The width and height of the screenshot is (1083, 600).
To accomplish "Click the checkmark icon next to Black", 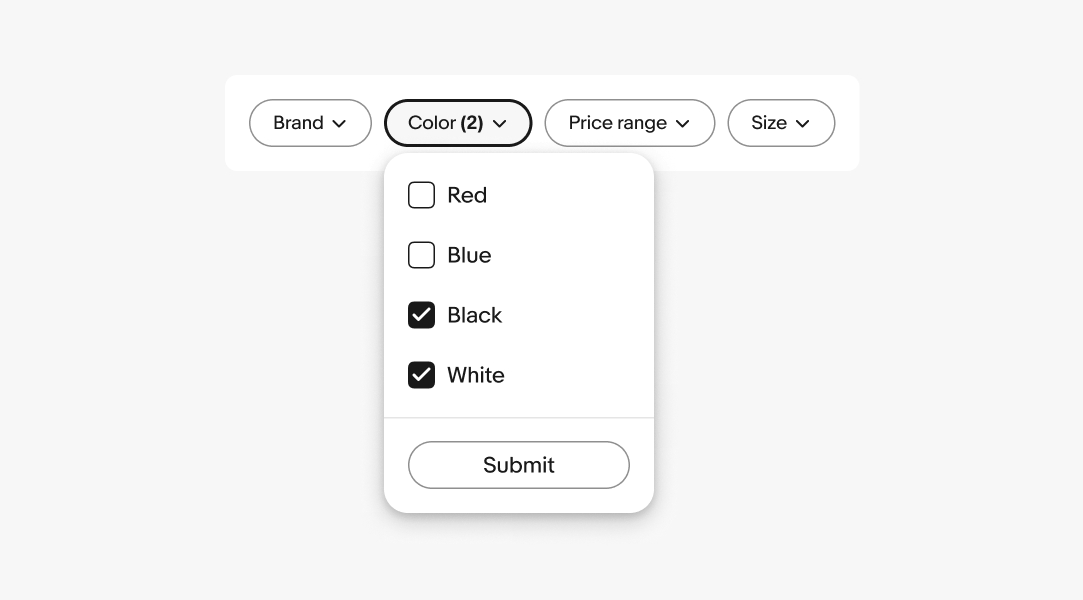I will click(x=421, y=315).
